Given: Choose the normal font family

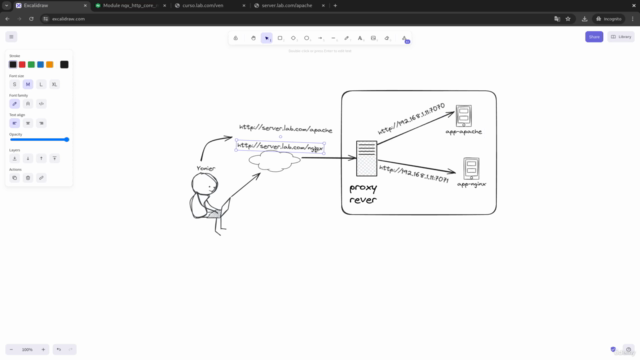Looking at the screenshot, I should pyautogui.click(x=28, y=104).
